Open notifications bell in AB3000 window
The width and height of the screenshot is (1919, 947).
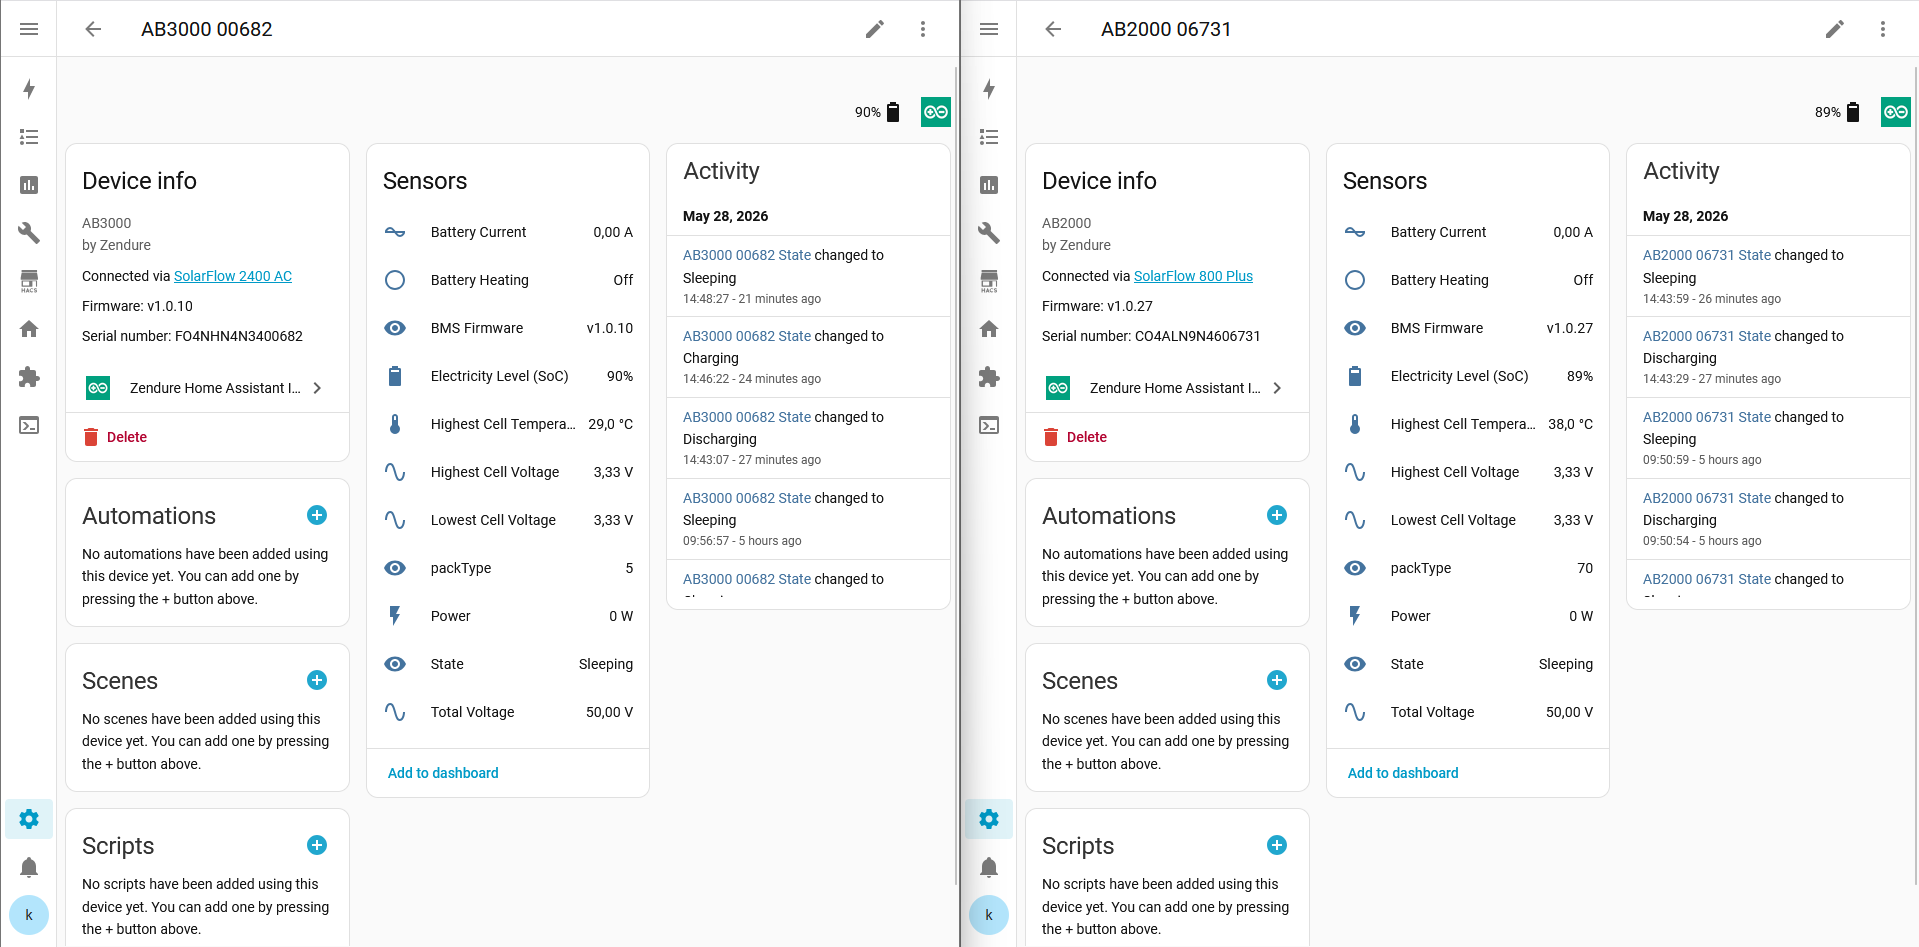click(29, 867)
